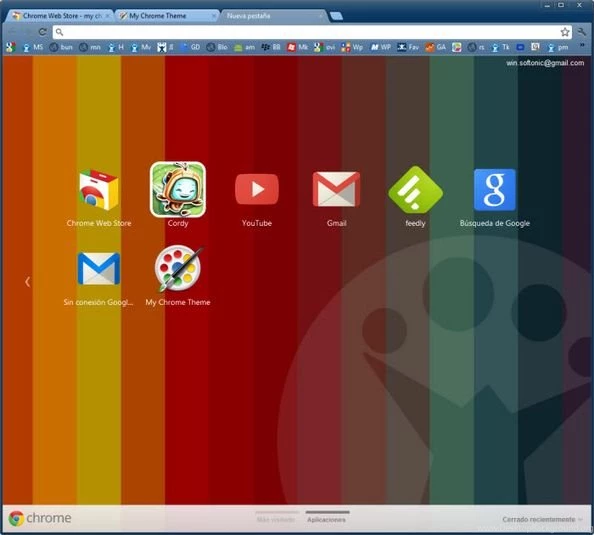The image size is (594, 535).
Task: Open the ovi bookmark
Action: coord(325,47)
